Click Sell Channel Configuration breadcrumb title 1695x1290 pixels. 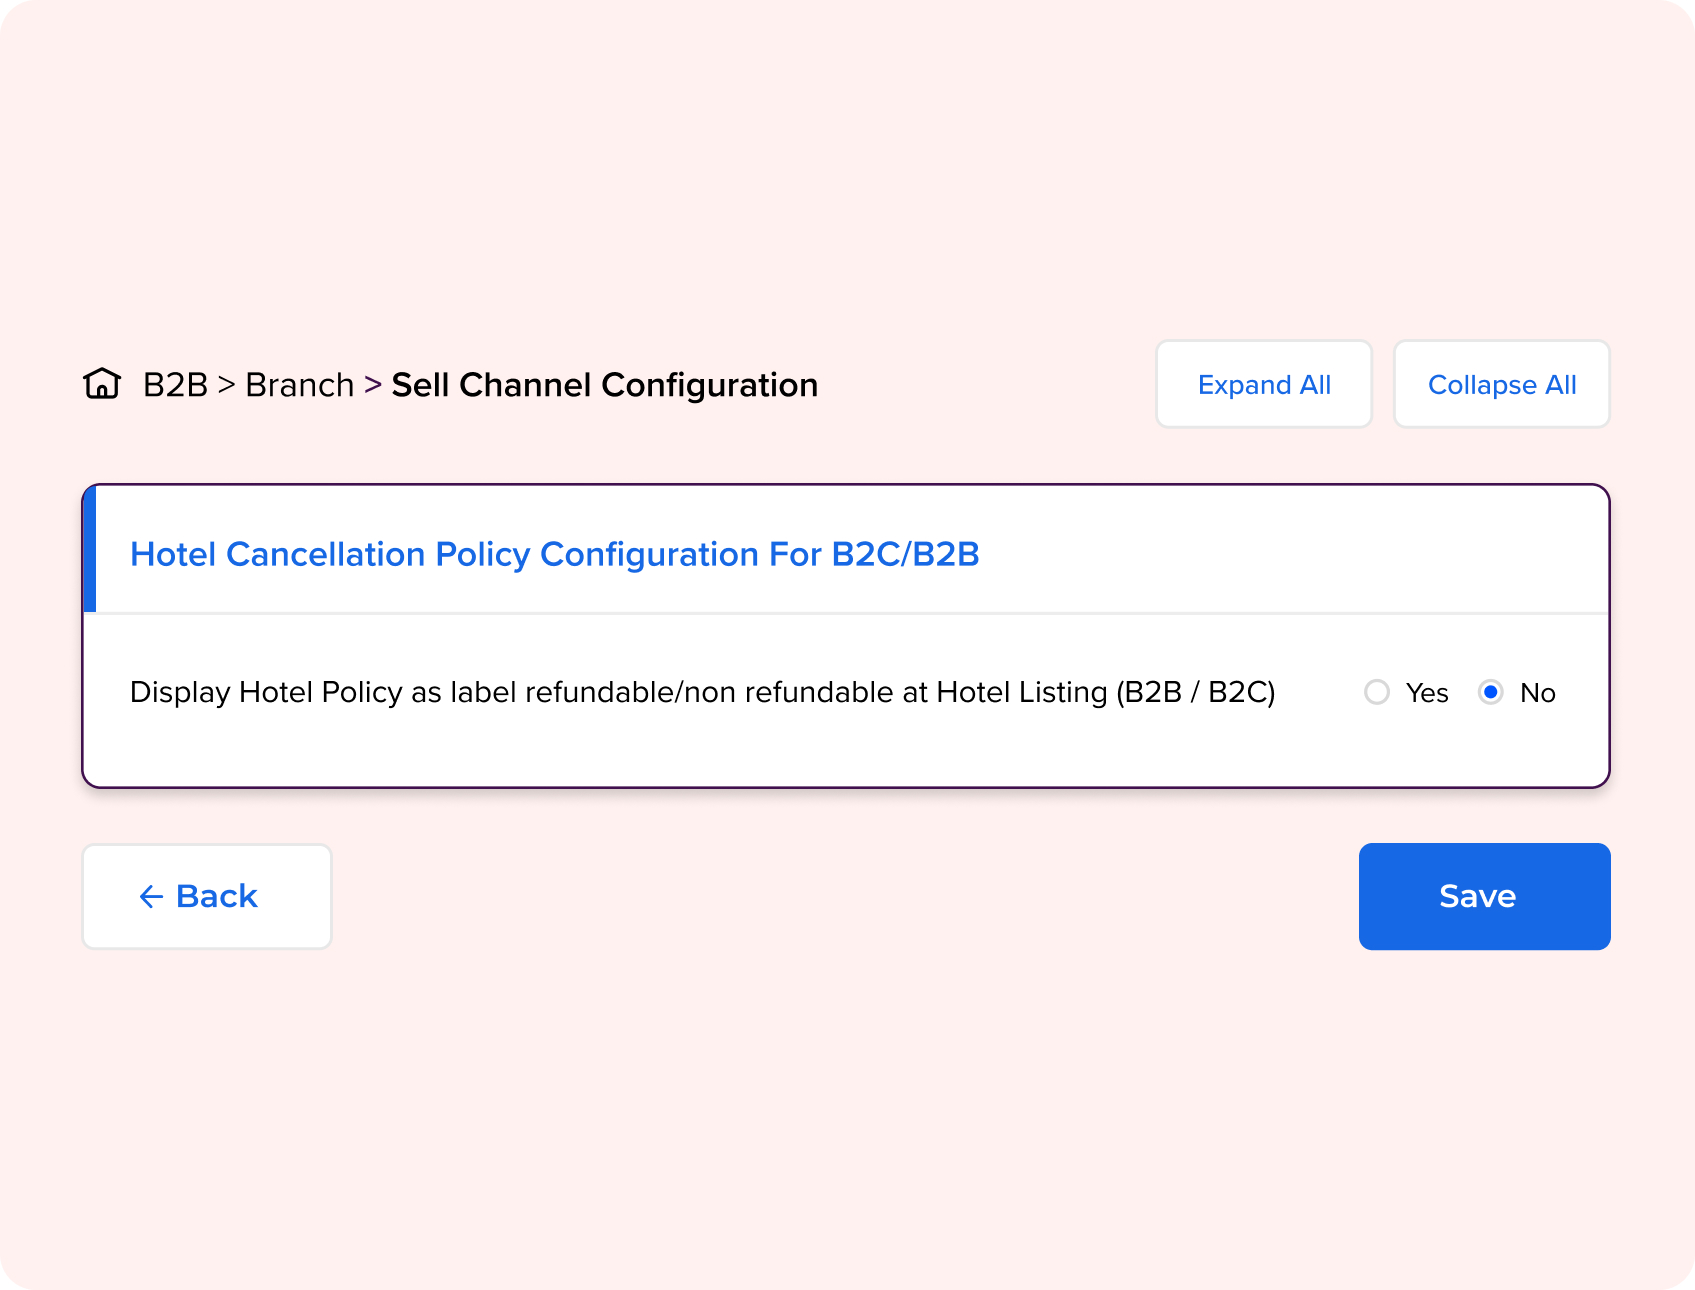605,385
